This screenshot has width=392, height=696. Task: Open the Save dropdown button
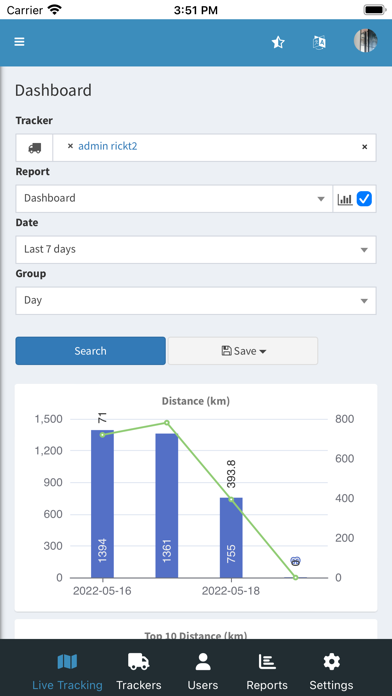click(x=243, y=351)
